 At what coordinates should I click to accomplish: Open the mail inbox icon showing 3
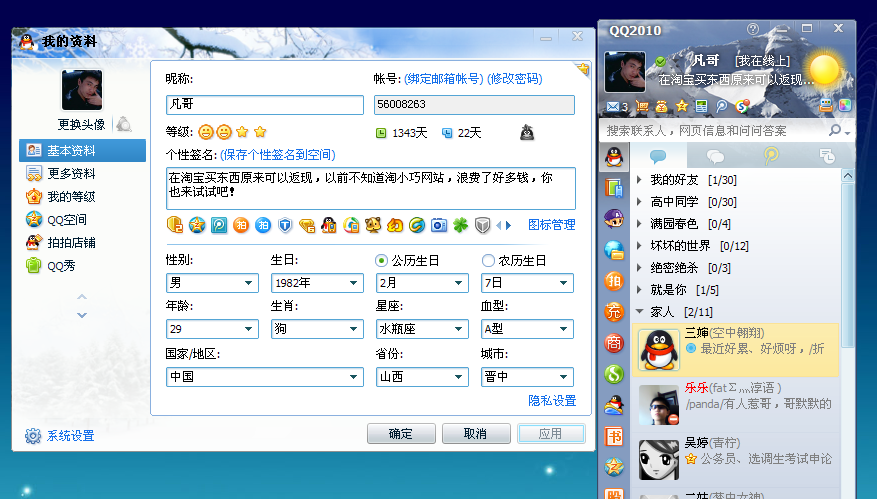pos(617,106)
